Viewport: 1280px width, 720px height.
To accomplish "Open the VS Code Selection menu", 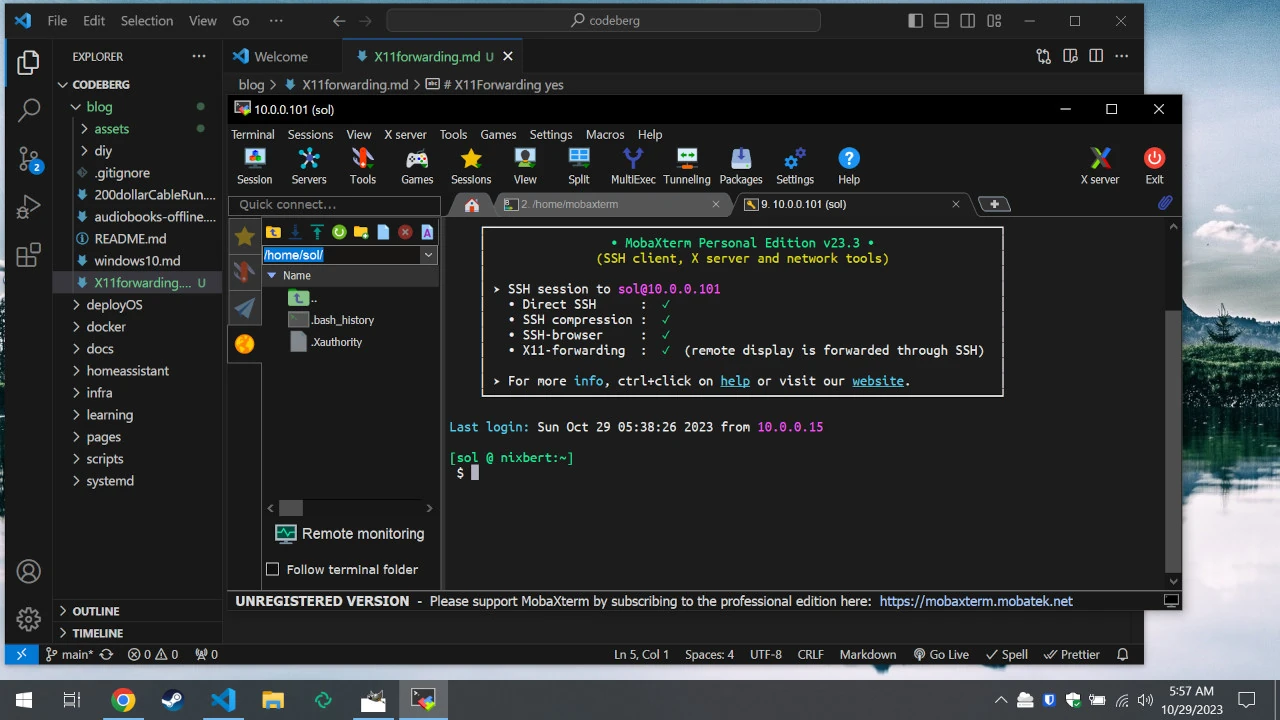I will [147, 21].
